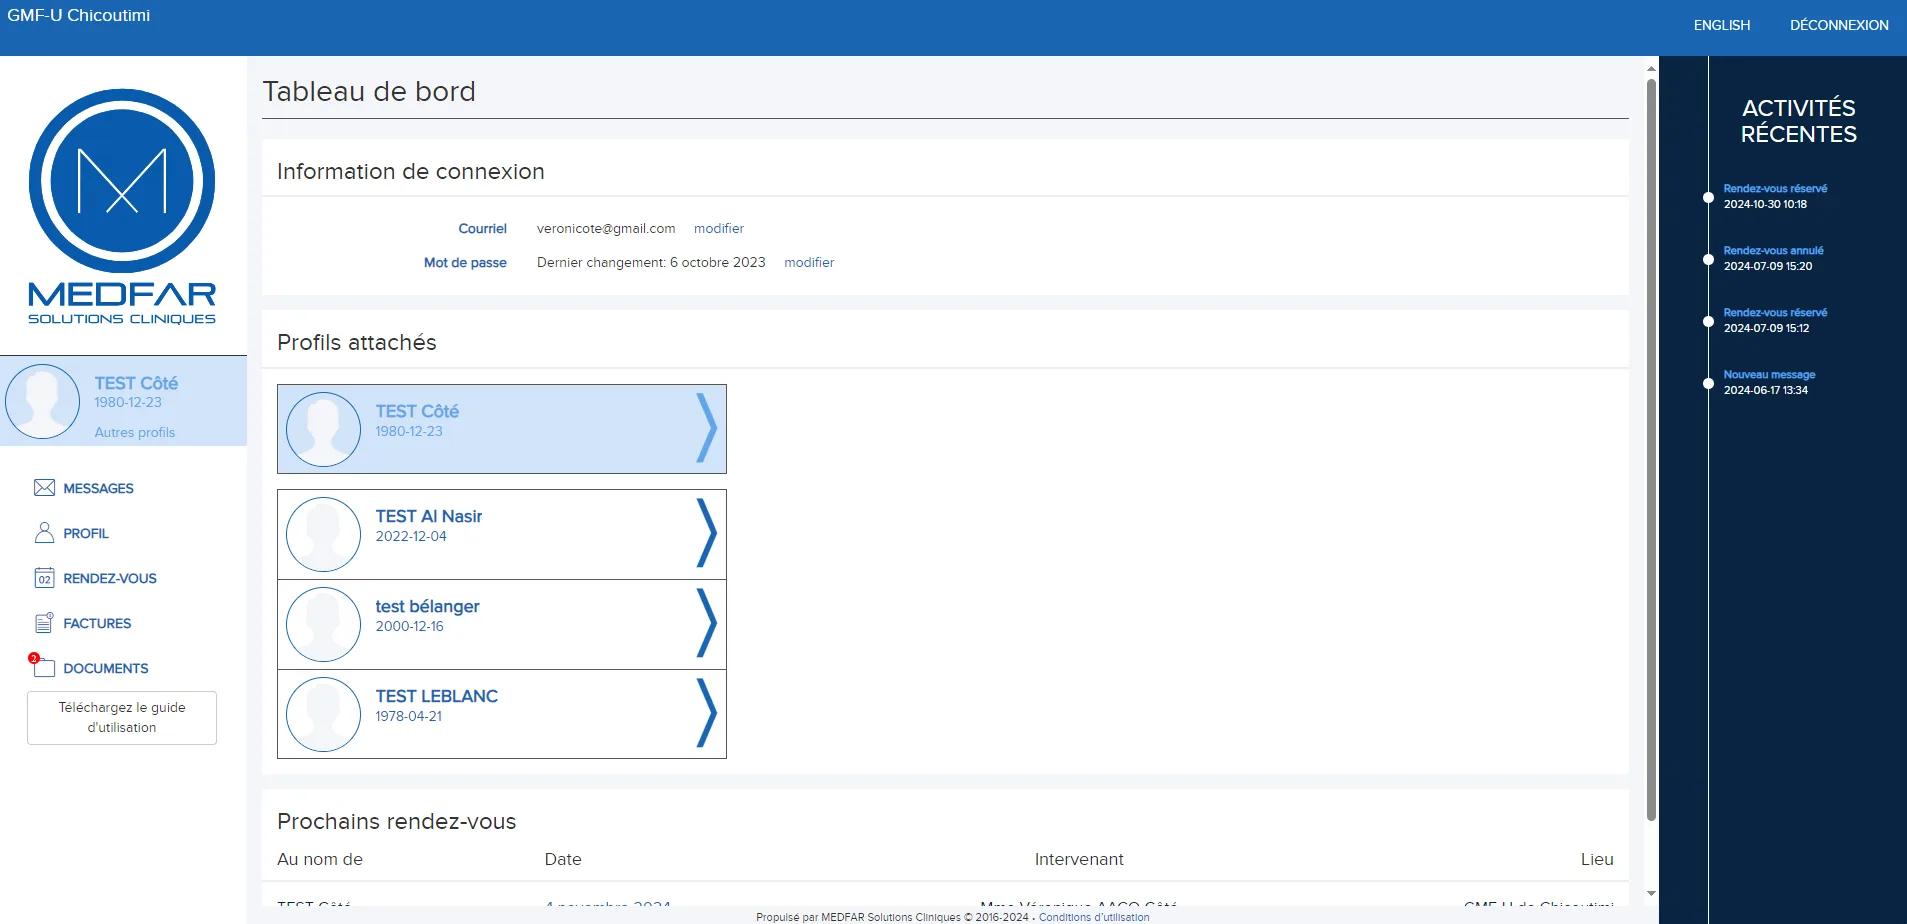Screen dimensions: 1907x924
Task: Switch language to ENGLISH
Action: [x=1722, y=25]
